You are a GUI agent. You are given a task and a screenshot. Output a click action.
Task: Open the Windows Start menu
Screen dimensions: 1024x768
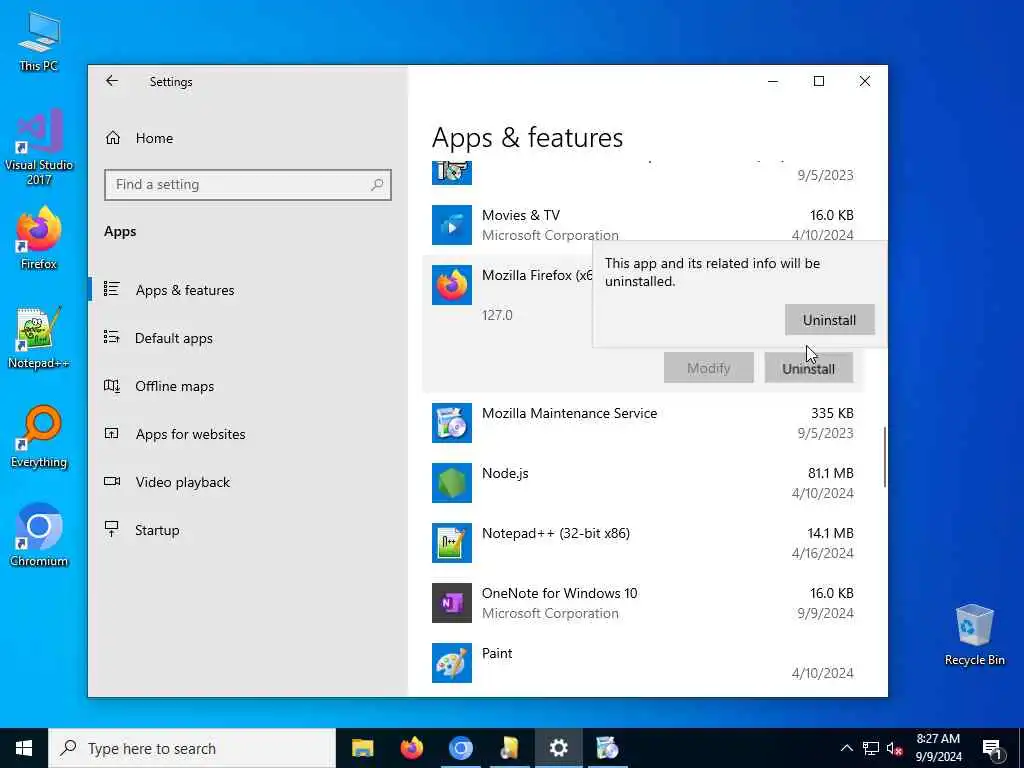click(x=24, y=748)
